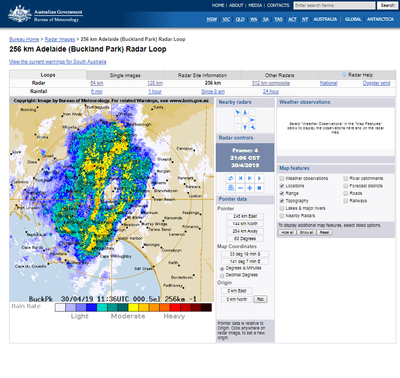
Task: Increase loop speed with plus control
Action: coord(250,188)
